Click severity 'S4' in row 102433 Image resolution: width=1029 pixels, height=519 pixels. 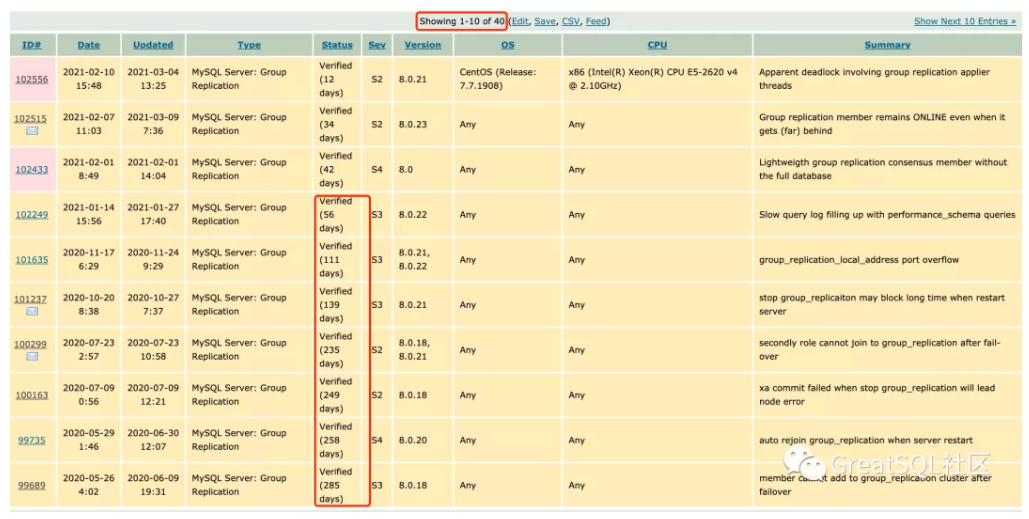point(377,169)
